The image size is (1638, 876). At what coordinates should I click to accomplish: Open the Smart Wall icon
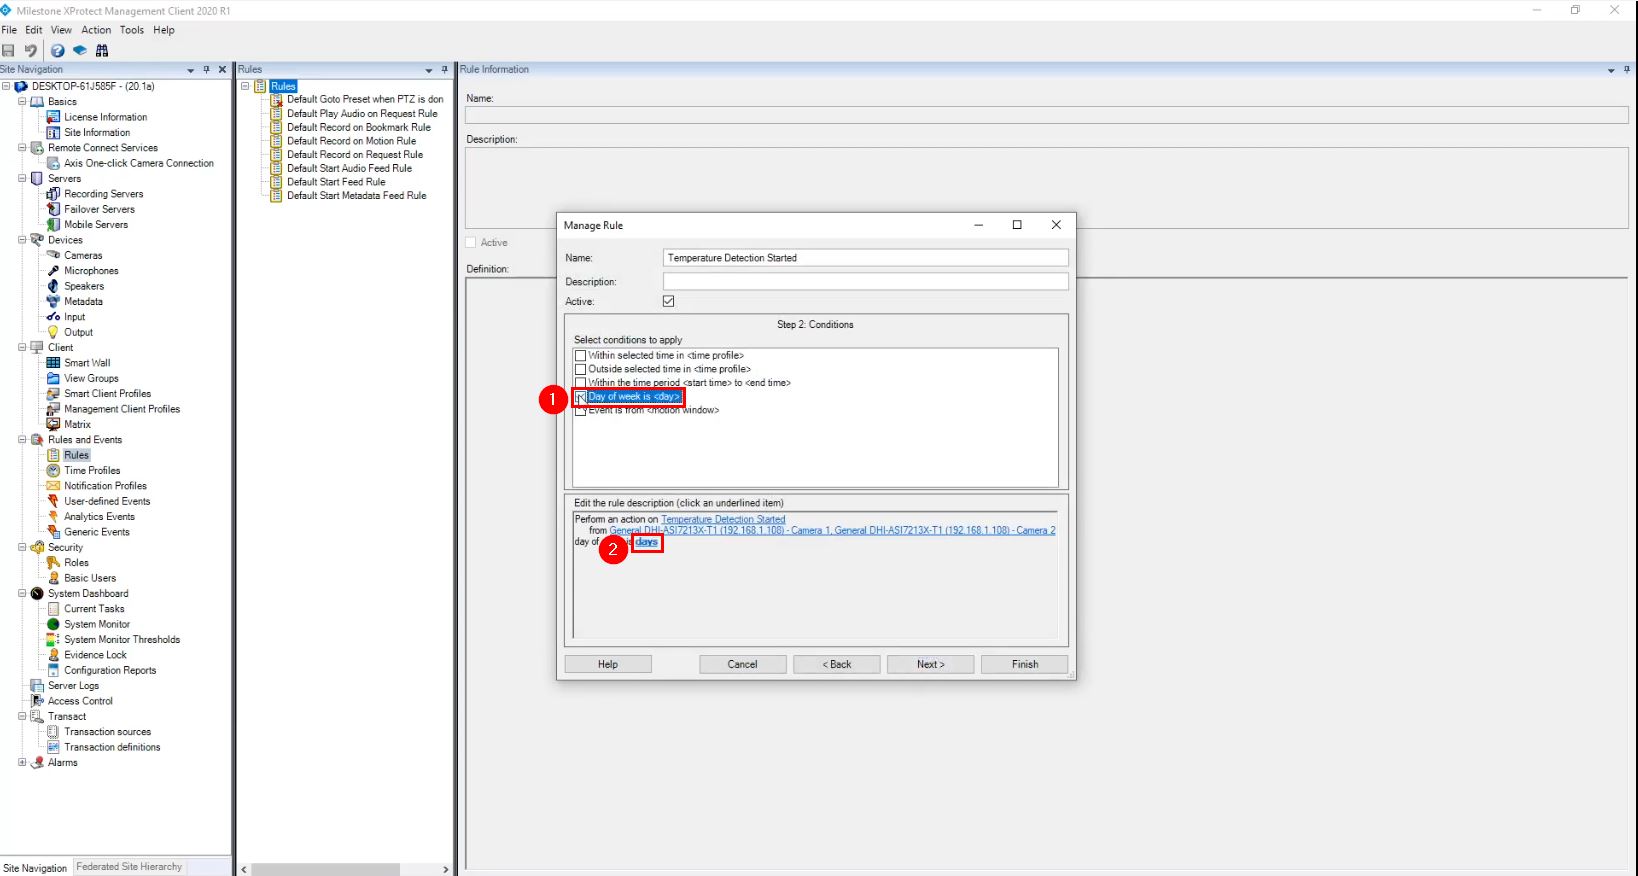(x=54, y=363)
